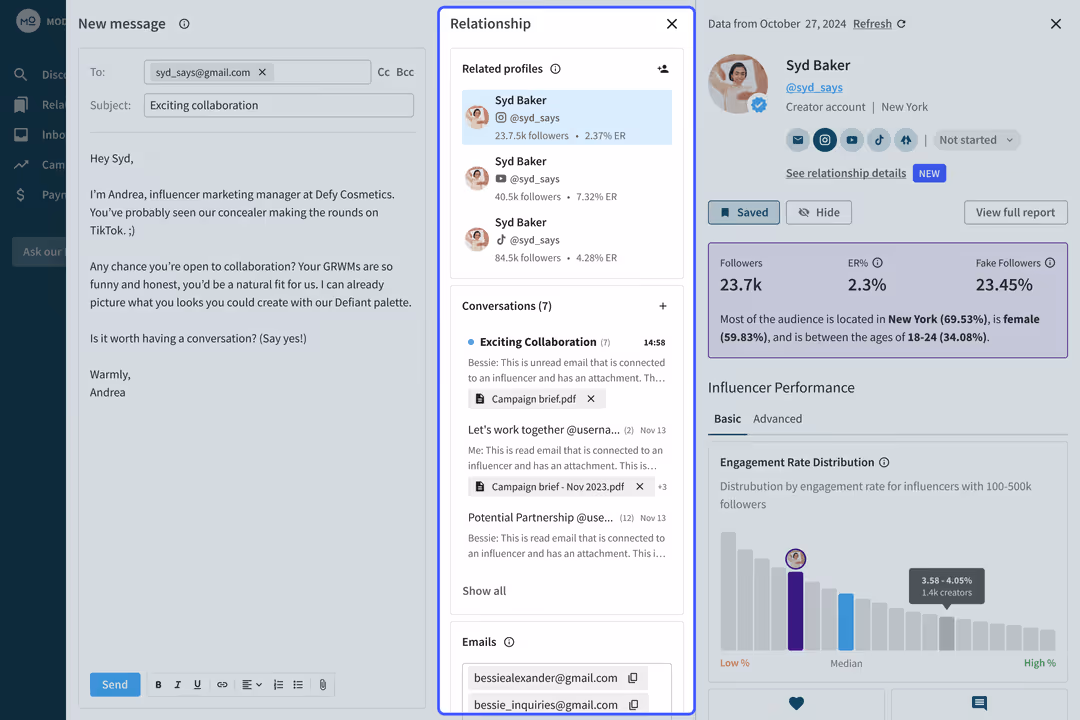Click the blue median bar in chart
The width and height of the screenshot is (1080, 720).
point(846,621)
